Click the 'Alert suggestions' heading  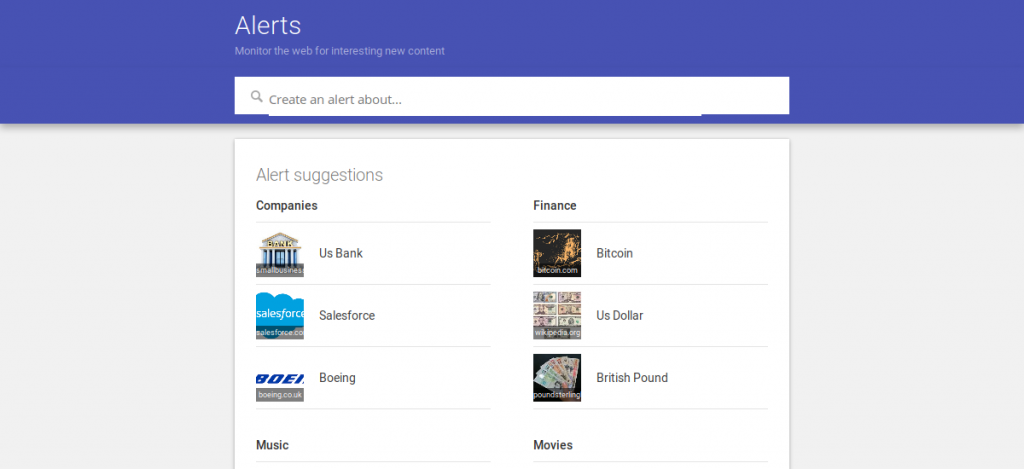coord(319,175)
